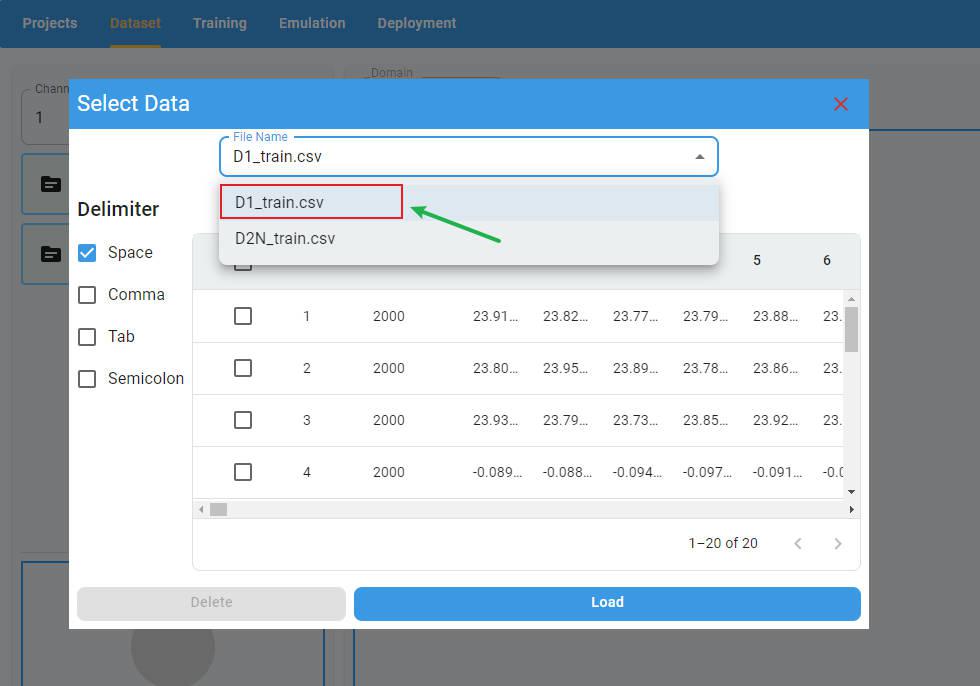Collapse the File Name dropdown arrow
Viewport: 980px width, 686px height.
click(x=699, y=157)
